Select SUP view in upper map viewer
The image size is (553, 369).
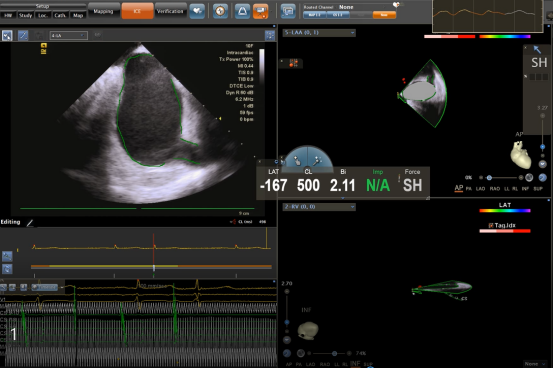(x=538, y=189)
